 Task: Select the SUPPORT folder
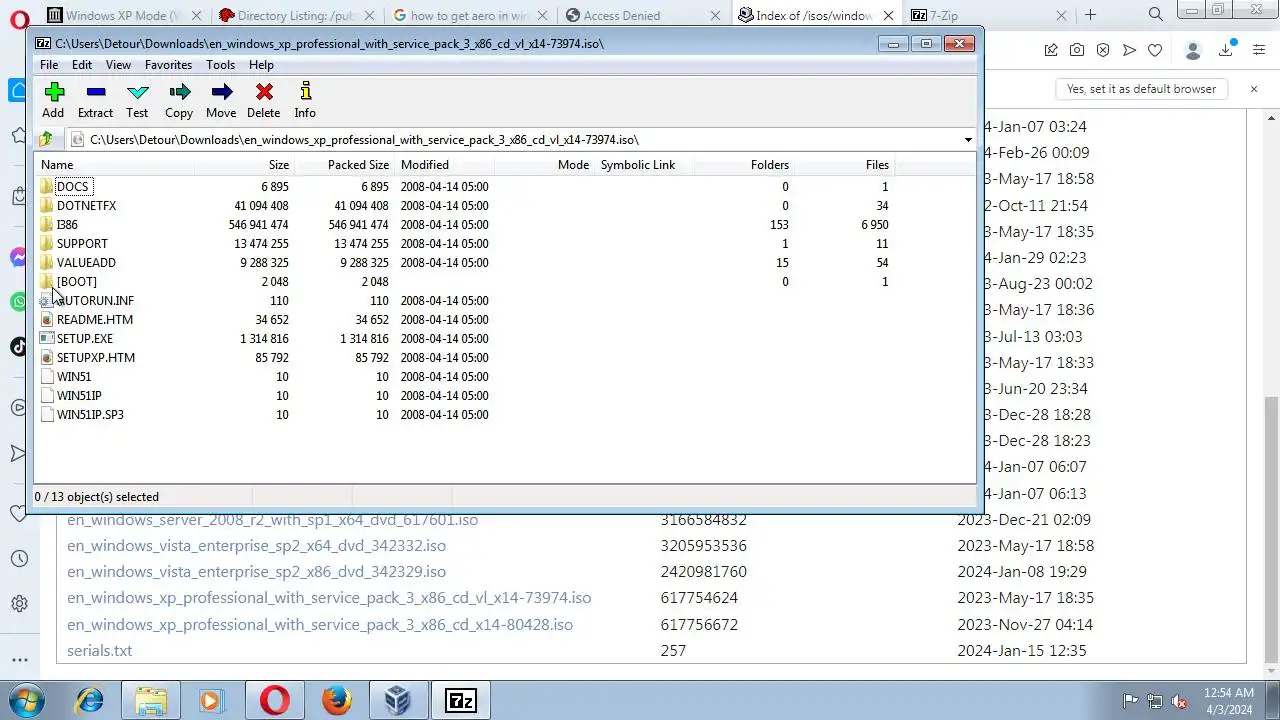click(x=82, y=244)
